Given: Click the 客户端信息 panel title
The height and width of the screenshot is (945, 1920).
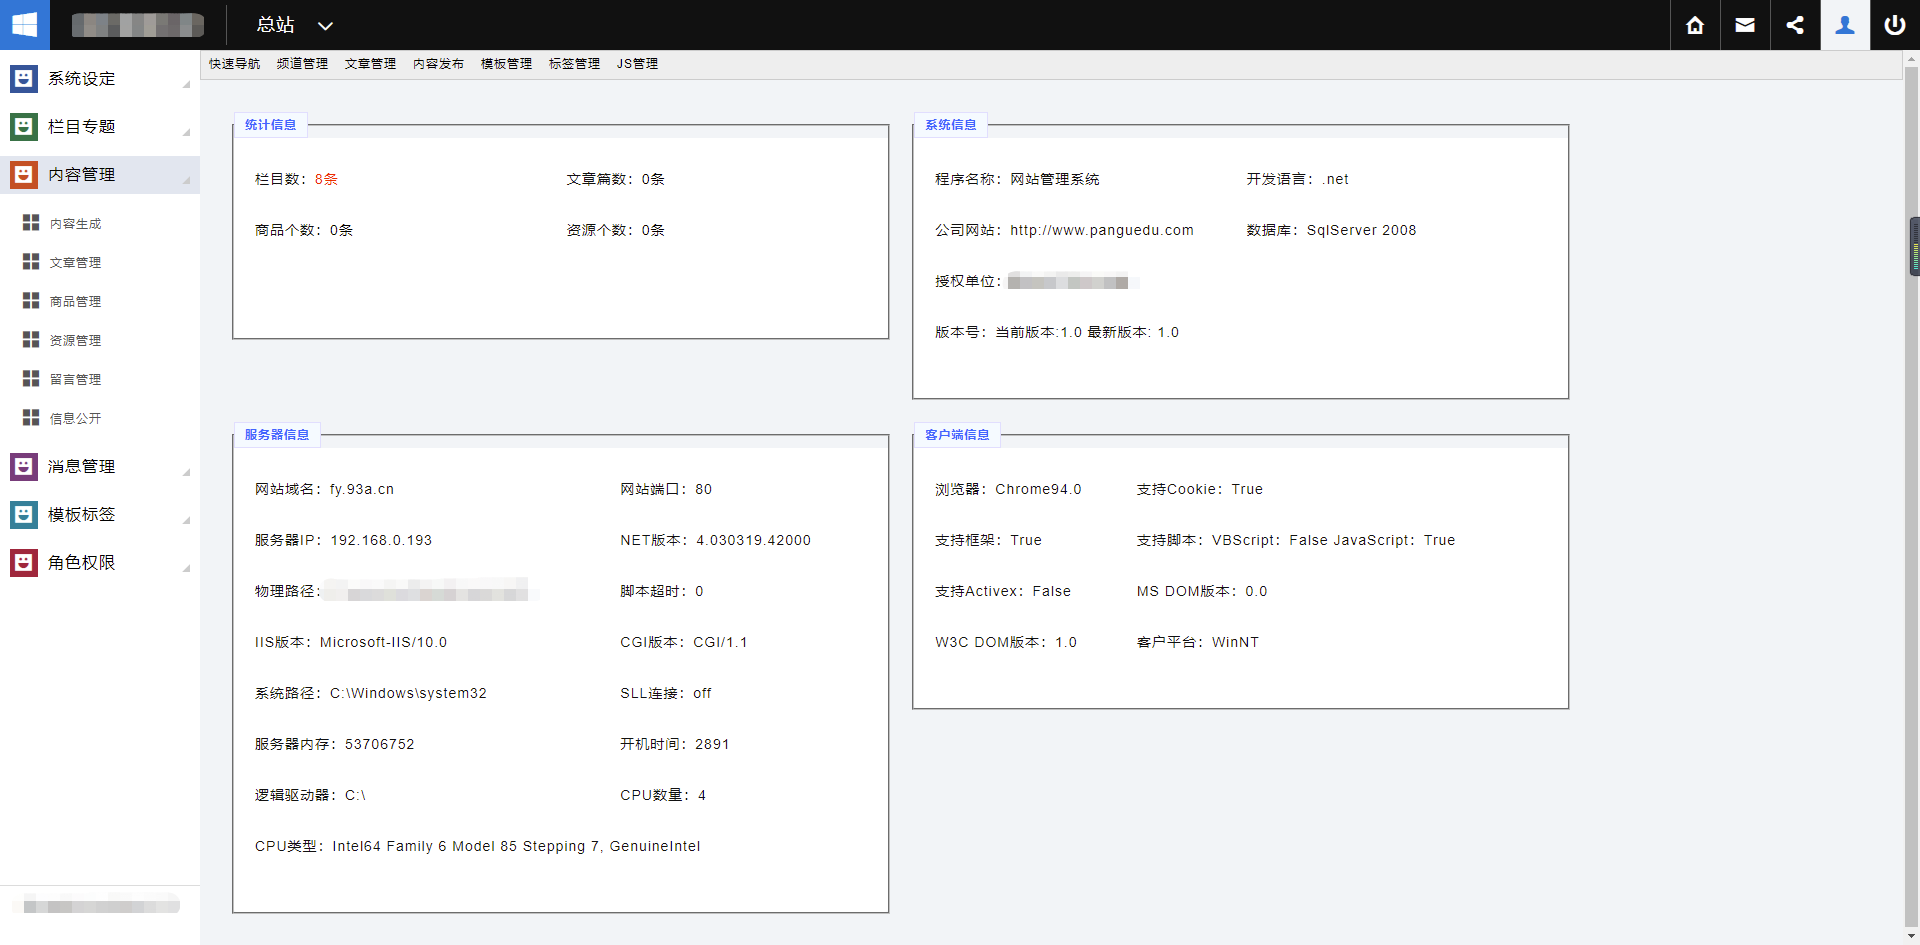Looking at the screenshot, I should click(957, 435).
